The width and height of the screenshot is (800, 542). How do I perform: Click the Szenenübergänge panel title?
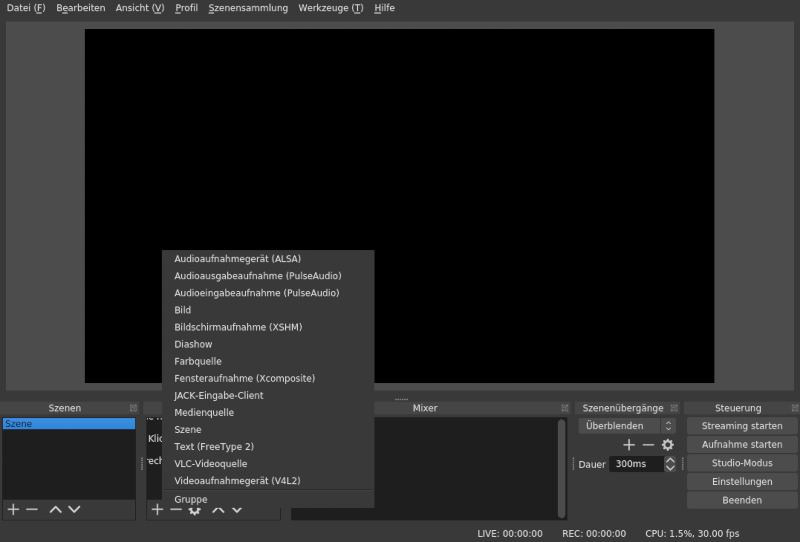click(623, 408)
